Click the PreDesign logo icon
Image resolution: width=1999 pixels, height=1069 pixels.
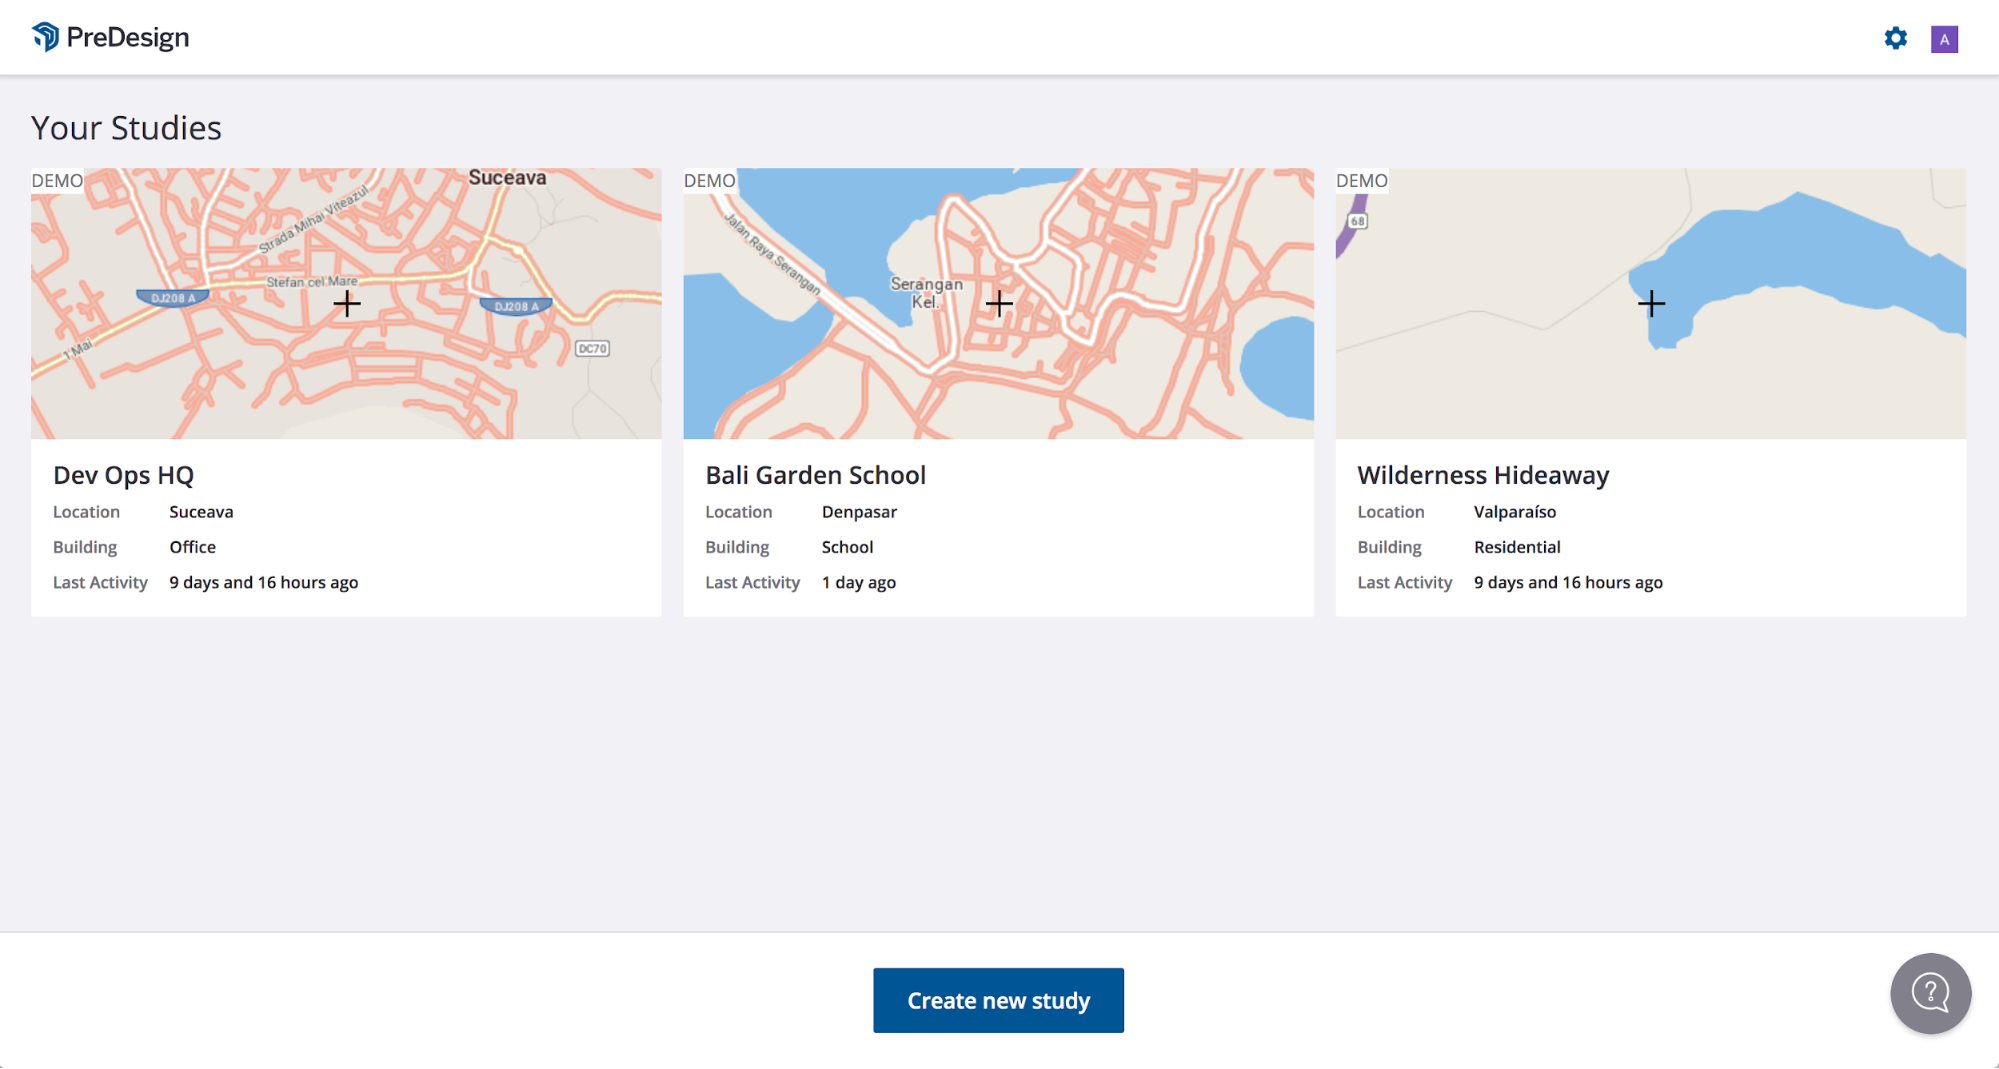pyautogui.click(x=46, y=37)
